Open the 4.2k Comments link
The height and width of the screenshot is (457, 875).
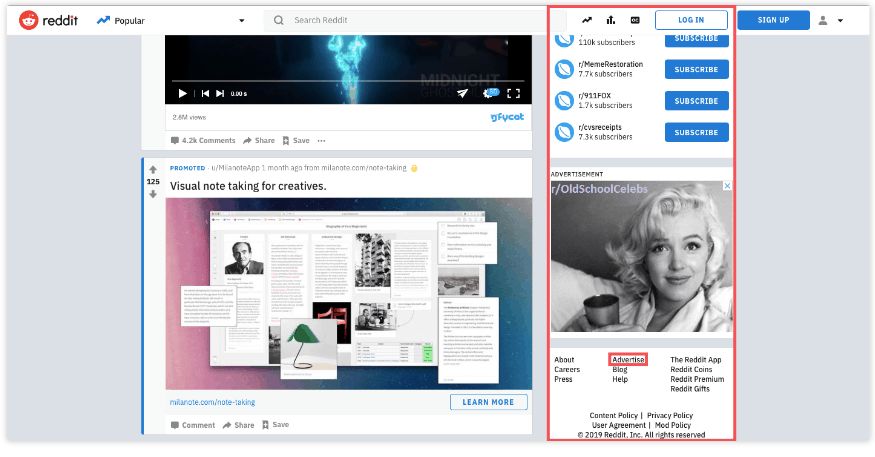203,141
